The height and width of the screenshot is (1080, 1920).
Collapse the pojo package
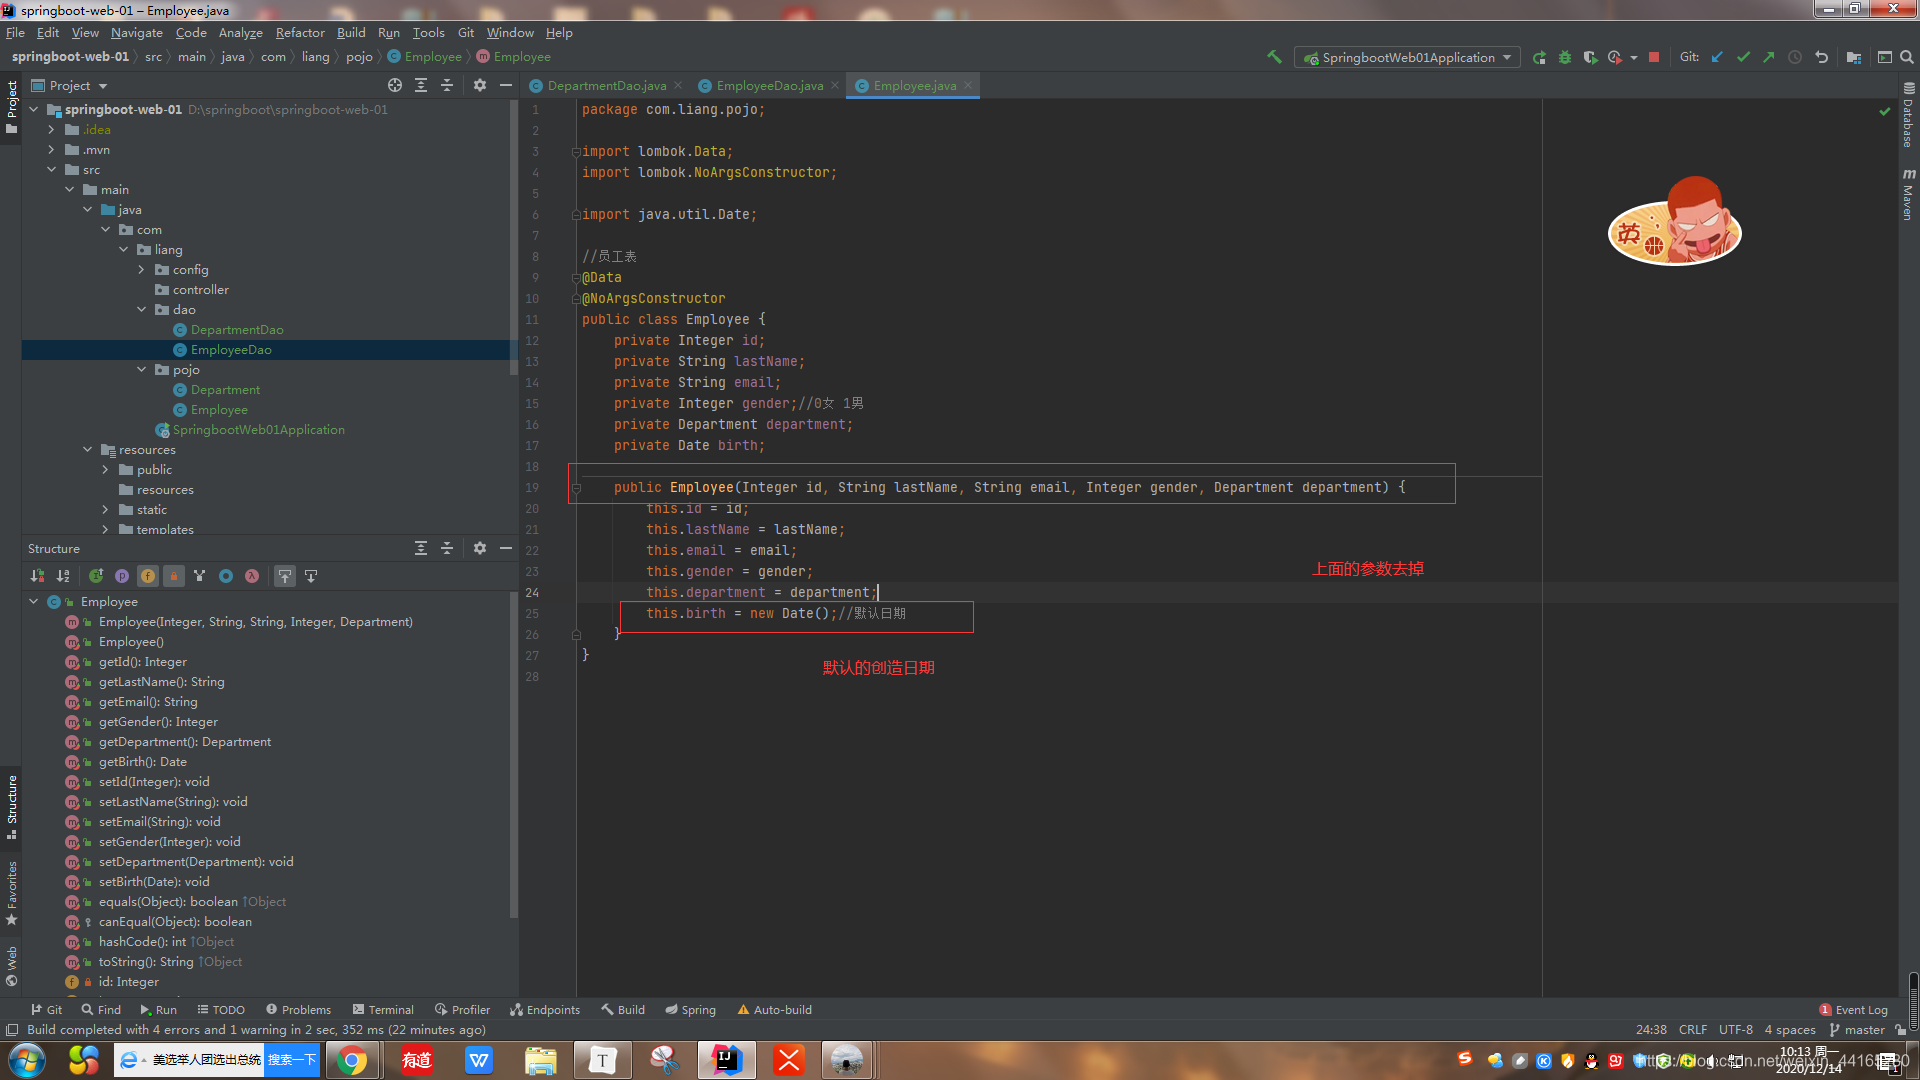click(x=142, y=370)
